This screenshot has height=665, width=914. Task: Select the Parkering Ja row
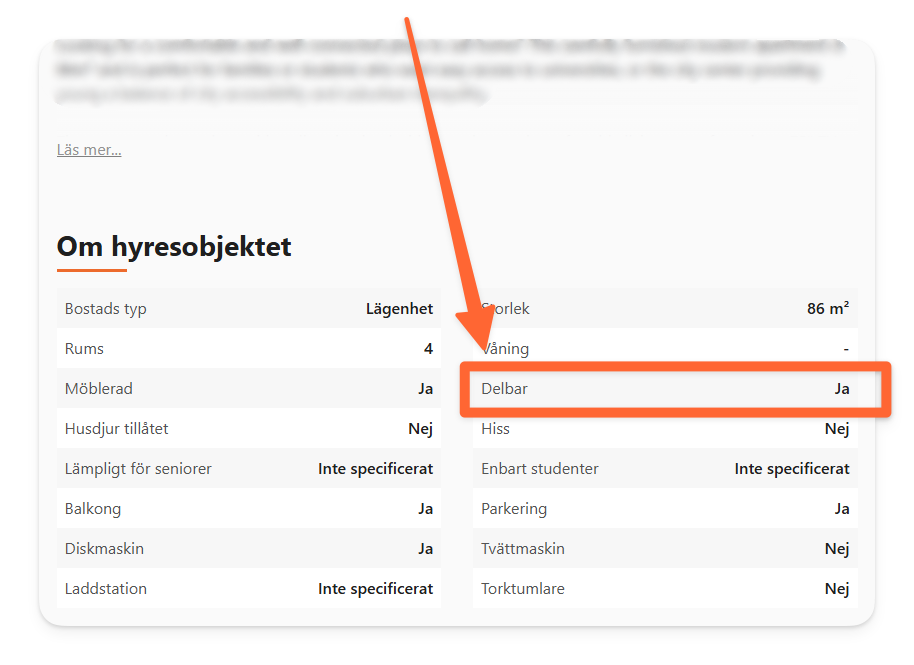(665, 509)
